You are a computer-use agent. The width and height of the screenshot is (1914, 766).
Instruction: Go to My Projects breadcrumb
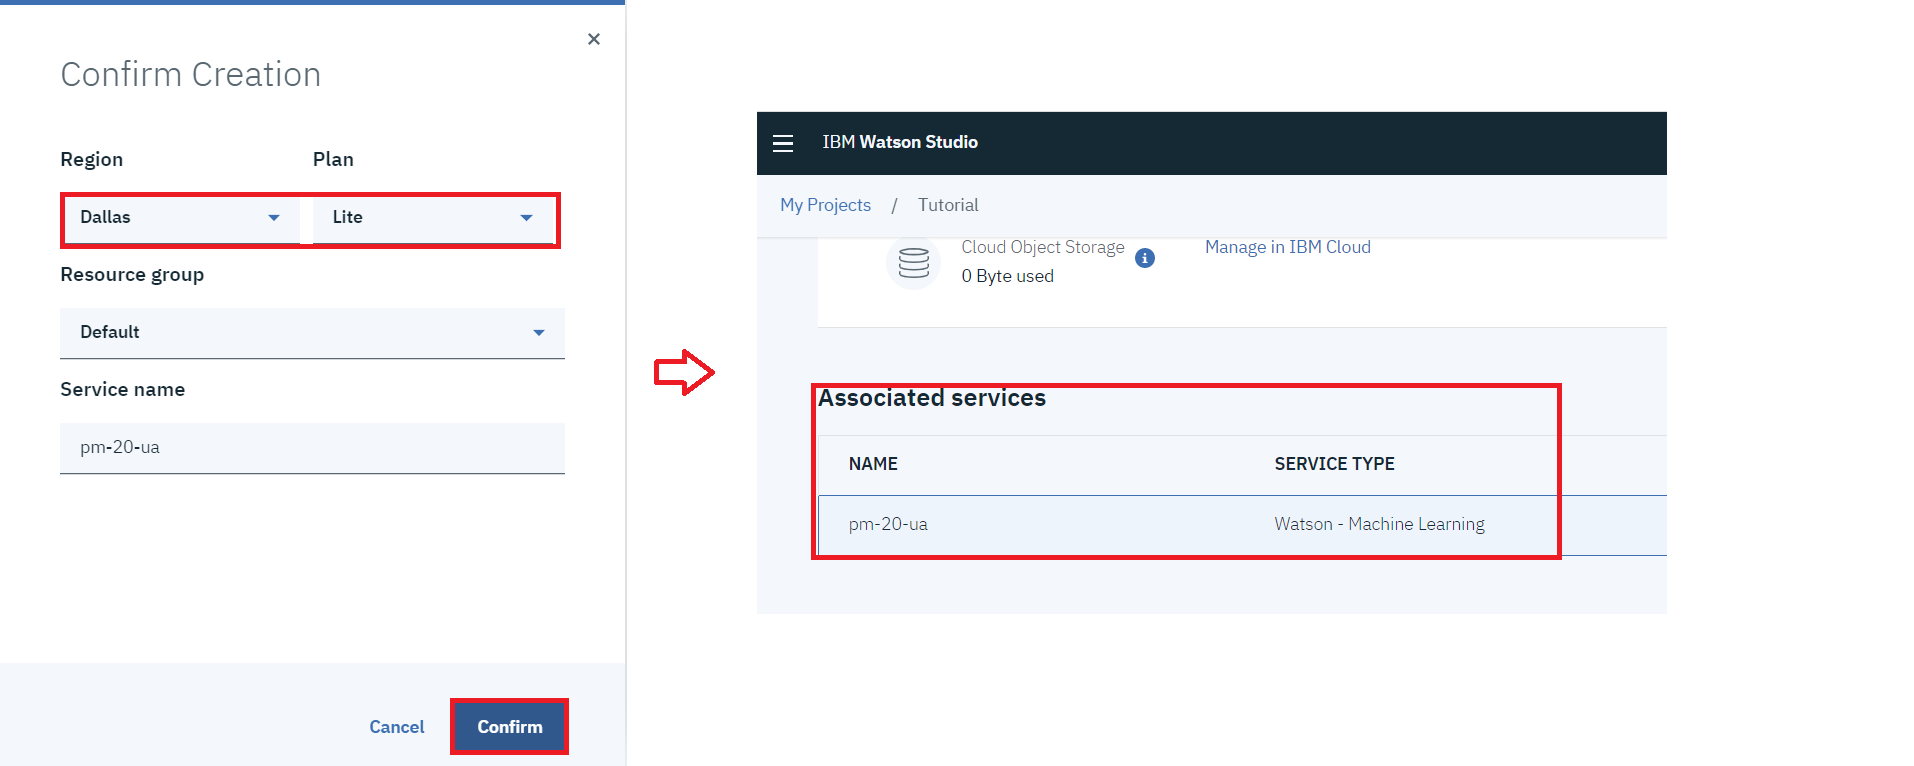pos(825,205)
